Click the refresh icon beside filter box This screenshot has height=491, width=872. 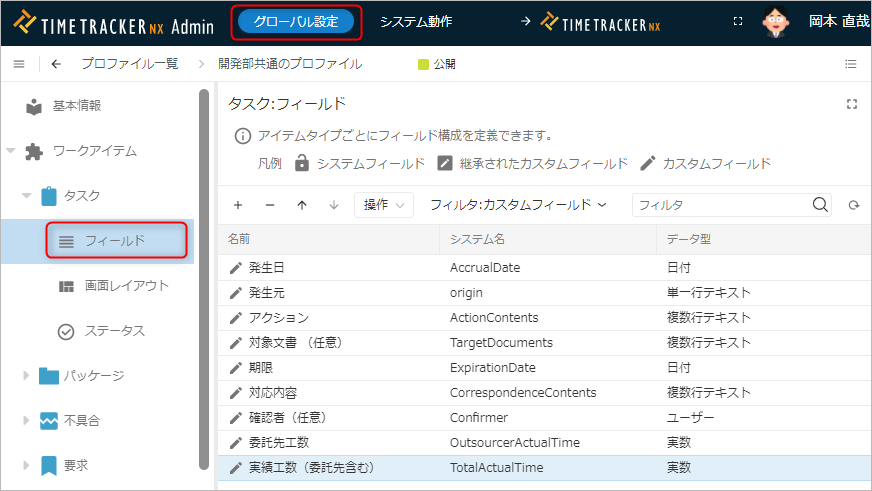tap(853, 205)
